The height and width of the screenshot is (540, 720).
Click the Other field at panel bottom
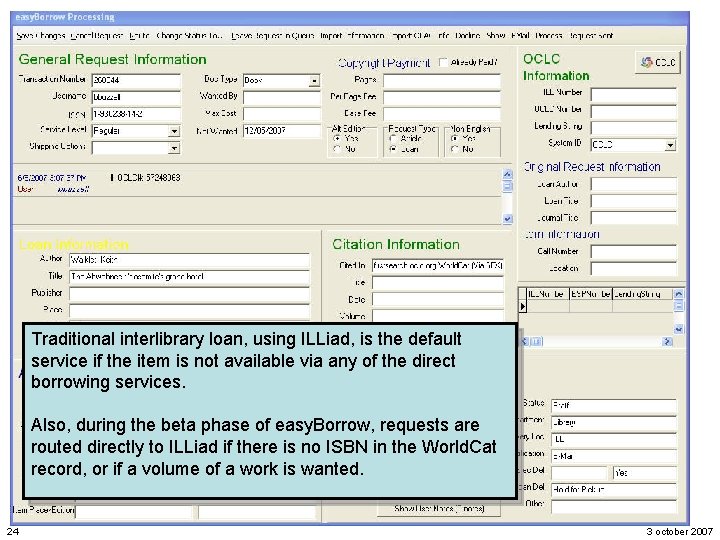point(613,506)
